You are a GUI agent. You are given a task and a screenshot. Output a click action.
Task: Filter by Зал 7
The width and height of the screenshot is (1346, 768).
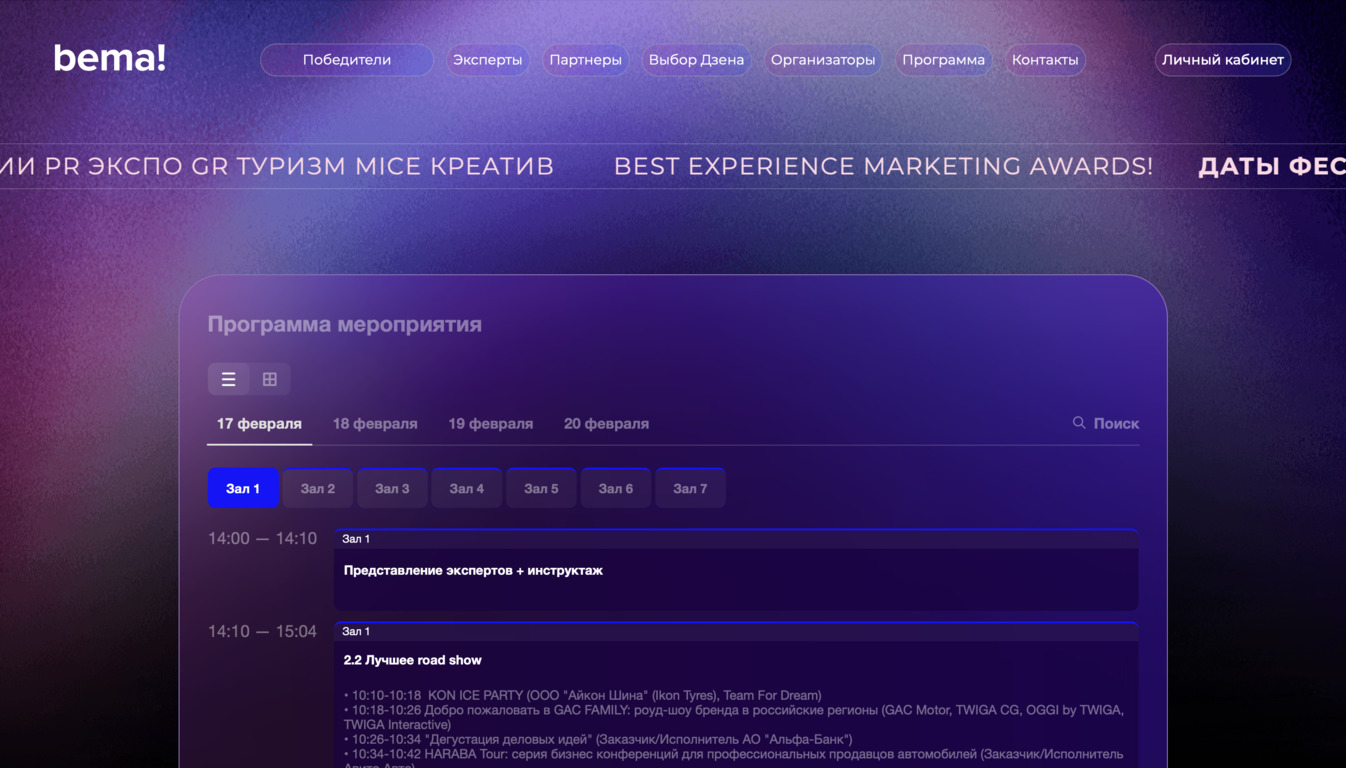click(x=690, y=489)
